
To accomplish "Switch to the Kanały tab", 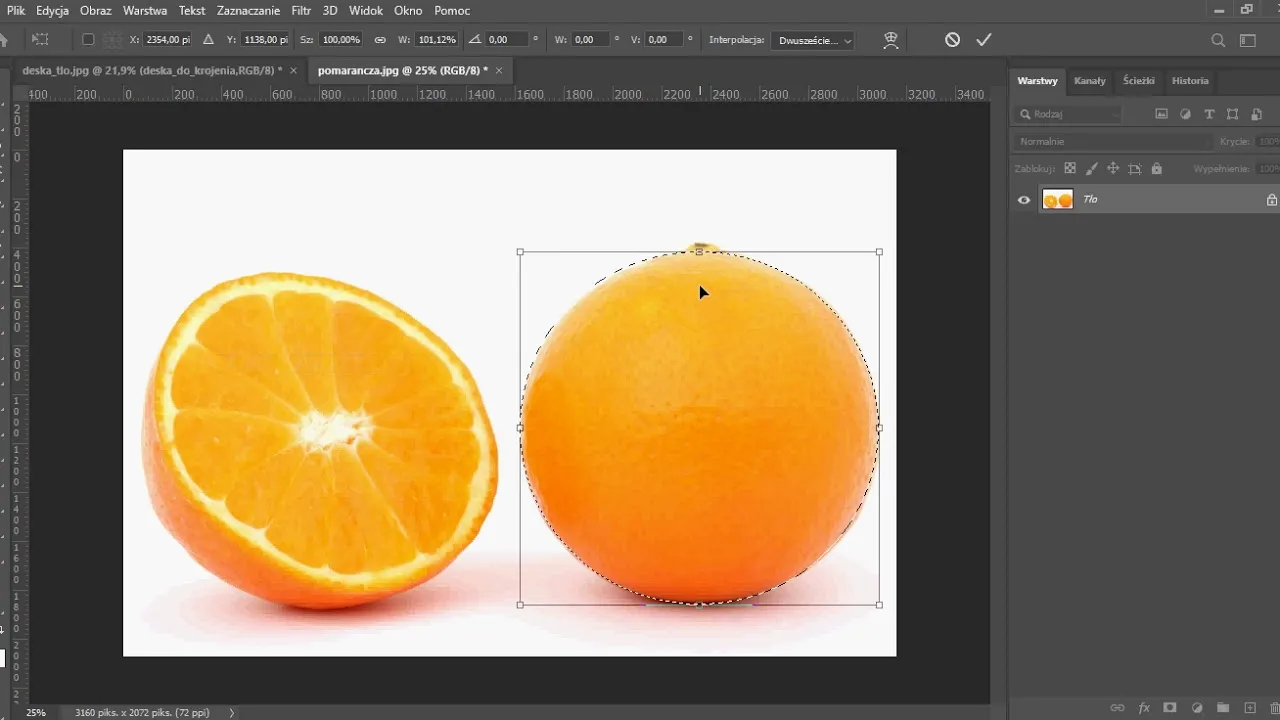I will 1090,81.
